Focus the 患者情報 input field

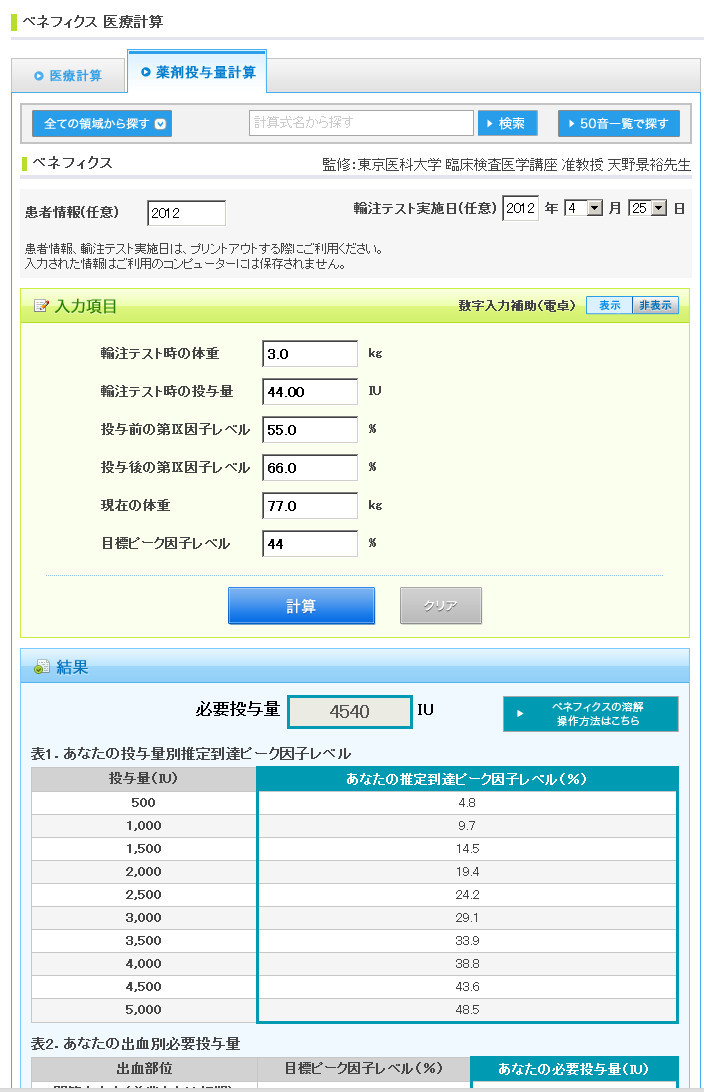187,213
